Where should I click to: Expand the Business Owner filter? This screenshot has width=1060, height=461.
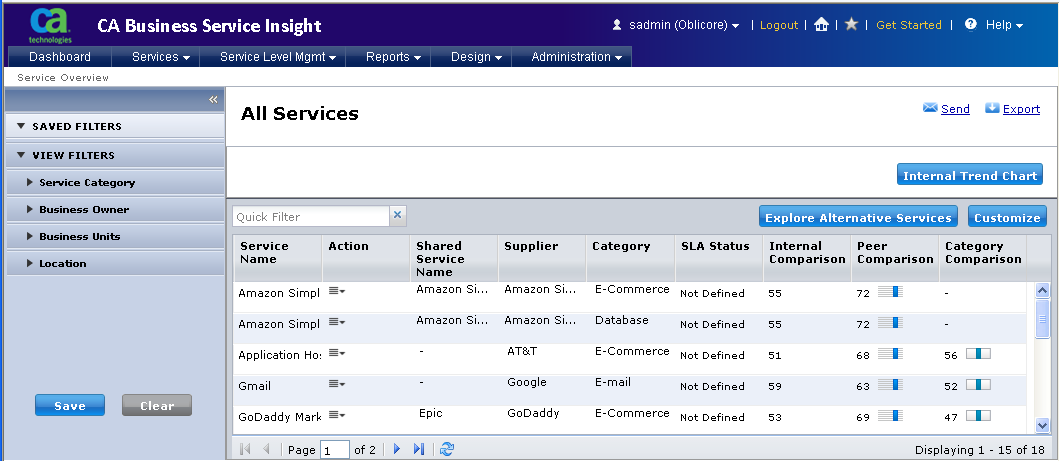tap(83, 209)
